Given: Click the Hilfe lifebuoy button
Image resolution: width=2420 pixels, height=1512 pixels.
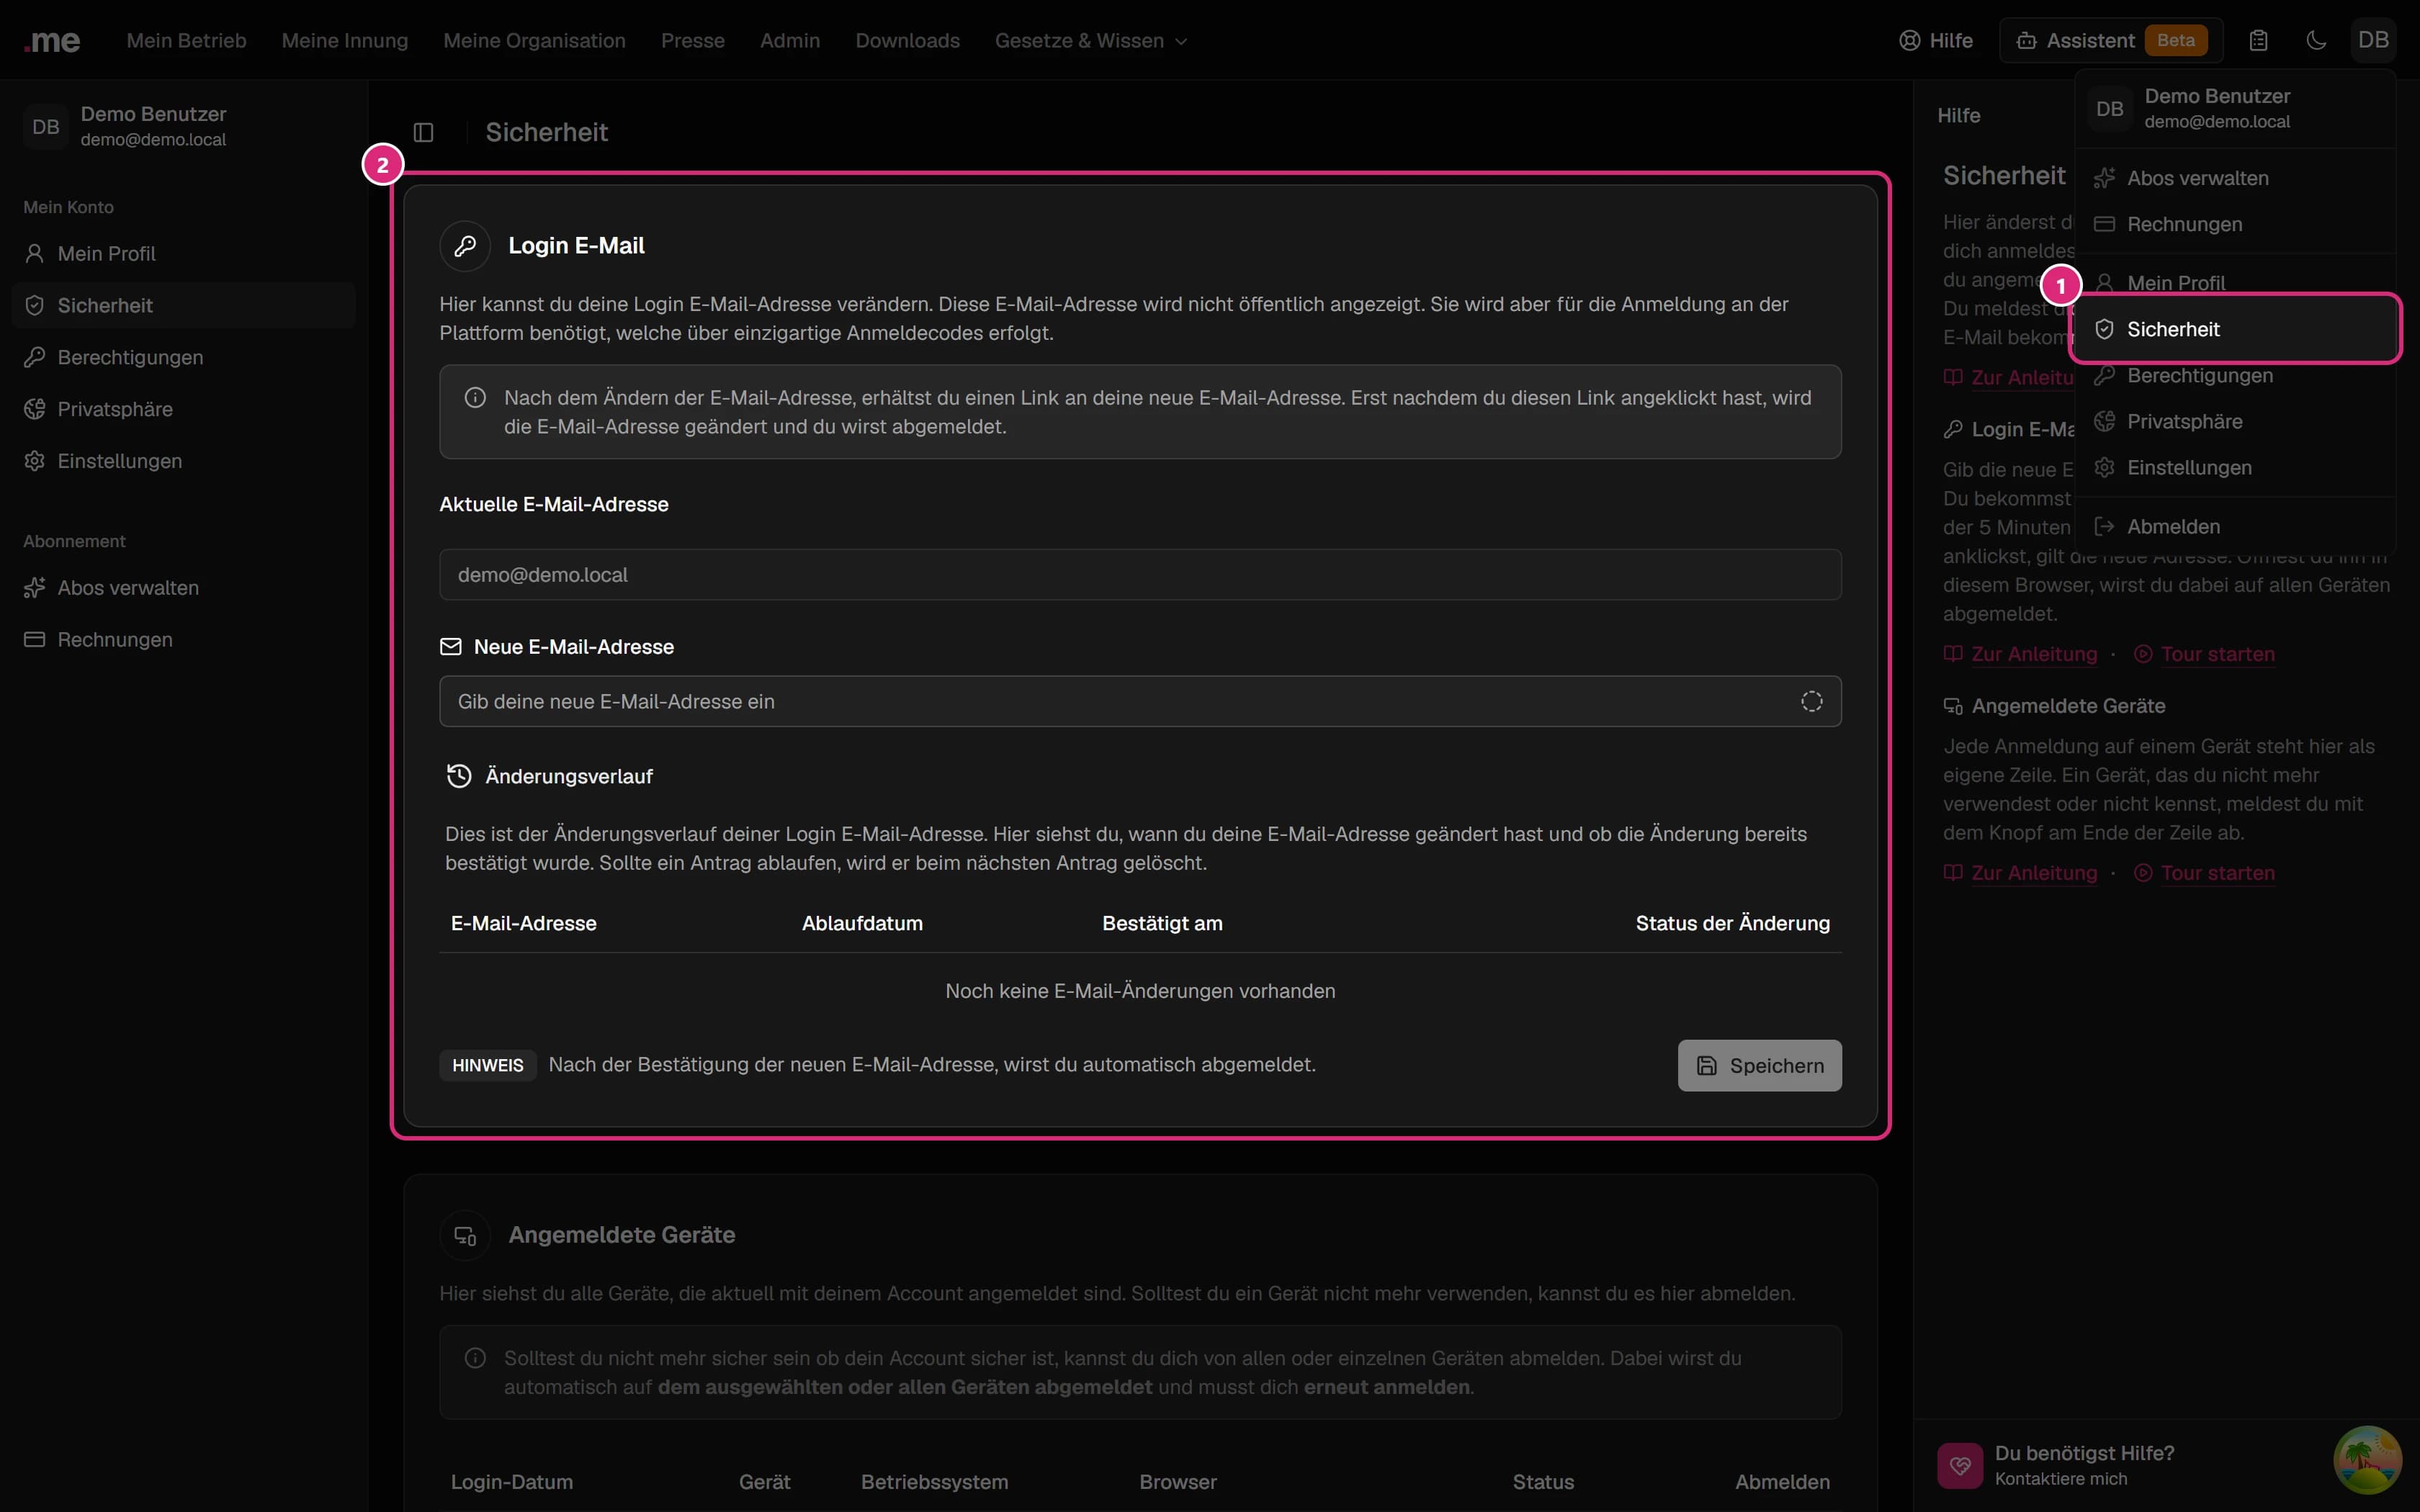Looking at the screenshot, I should coord(1936,41).
